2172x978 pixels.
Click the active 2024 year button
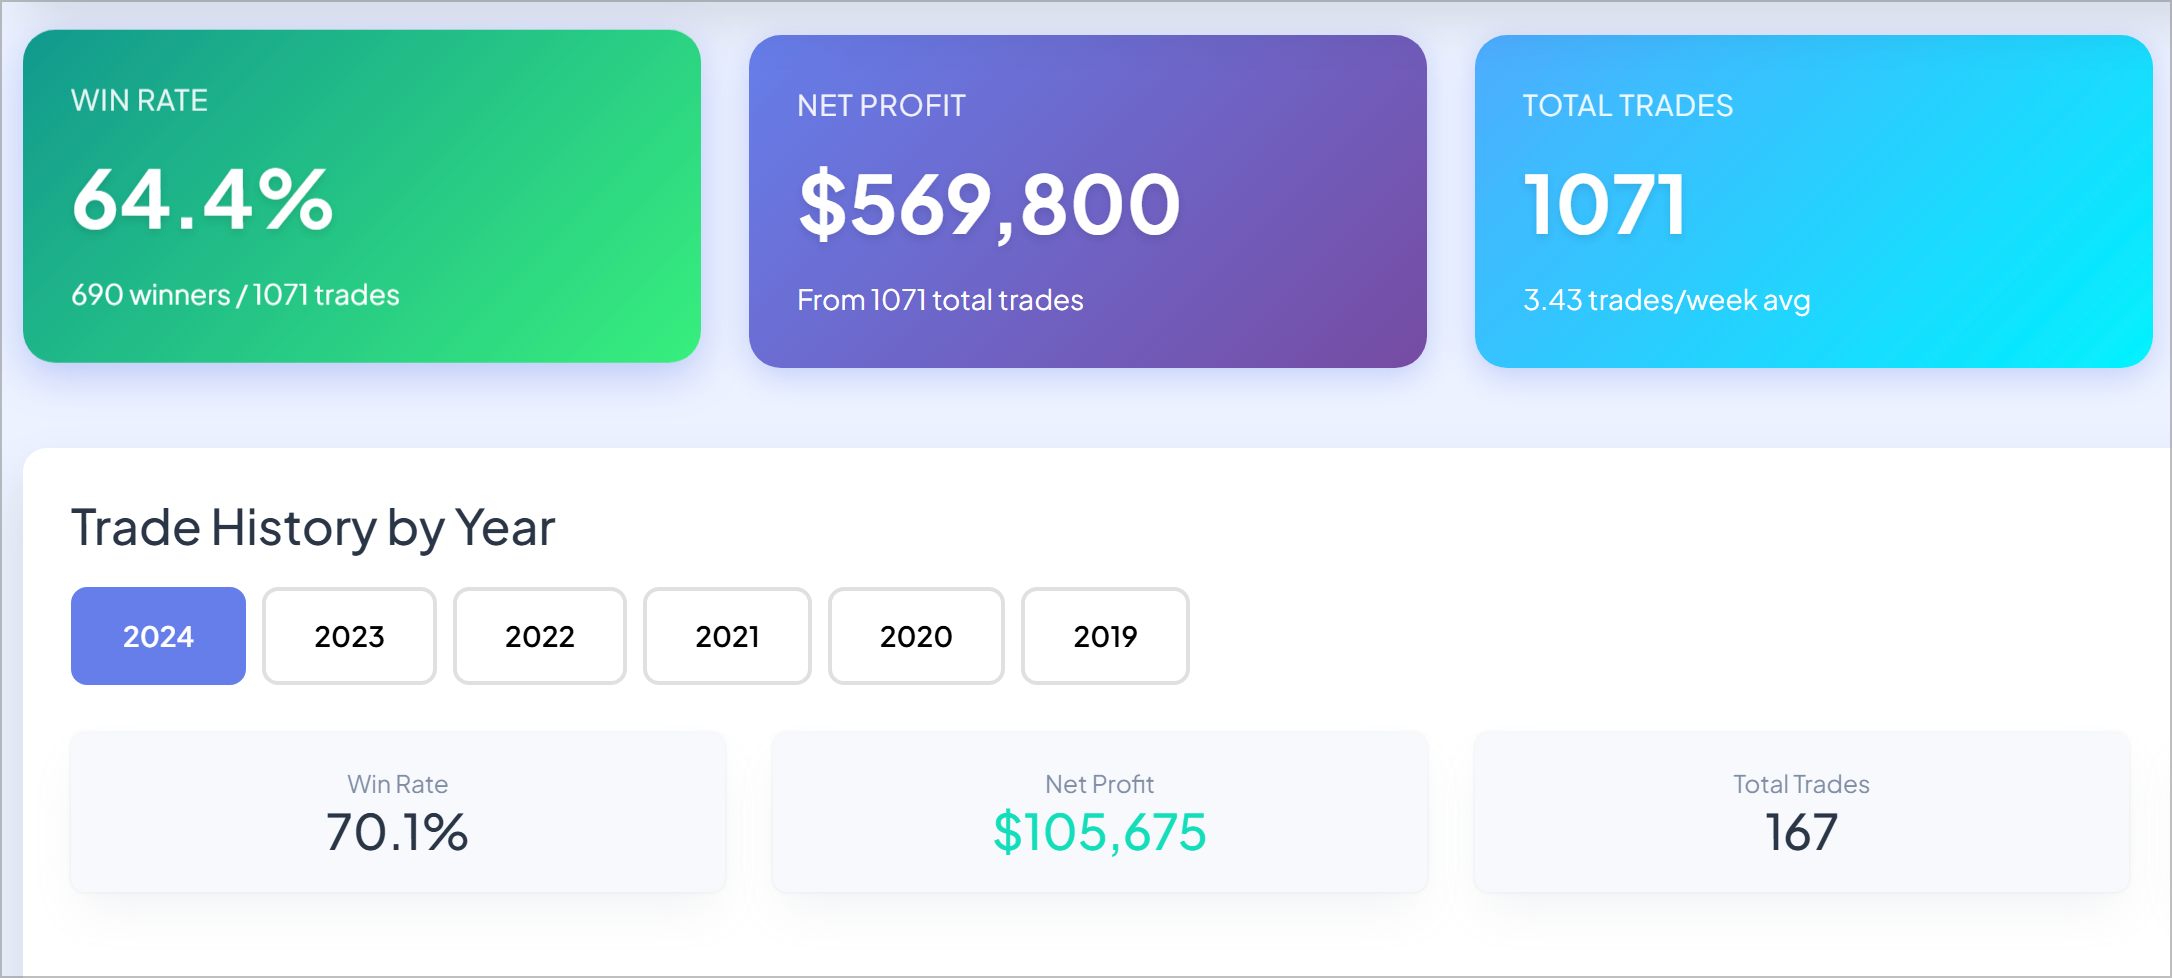point(157,636)
